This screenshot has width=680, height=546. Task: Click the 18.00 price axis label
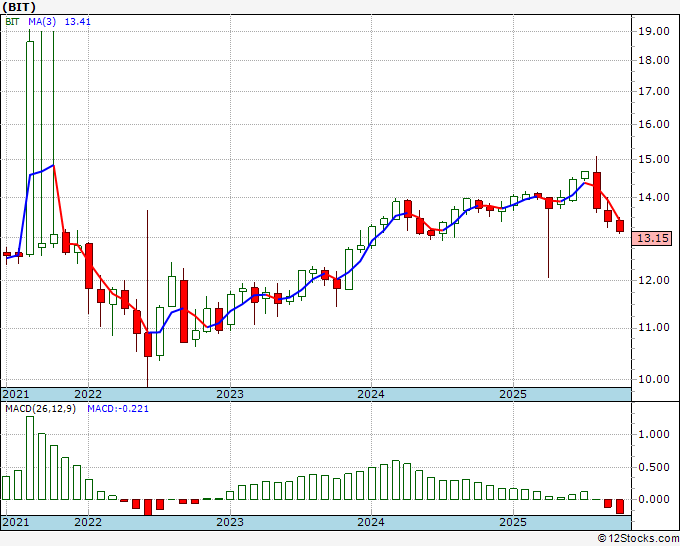tap(654, 60)
